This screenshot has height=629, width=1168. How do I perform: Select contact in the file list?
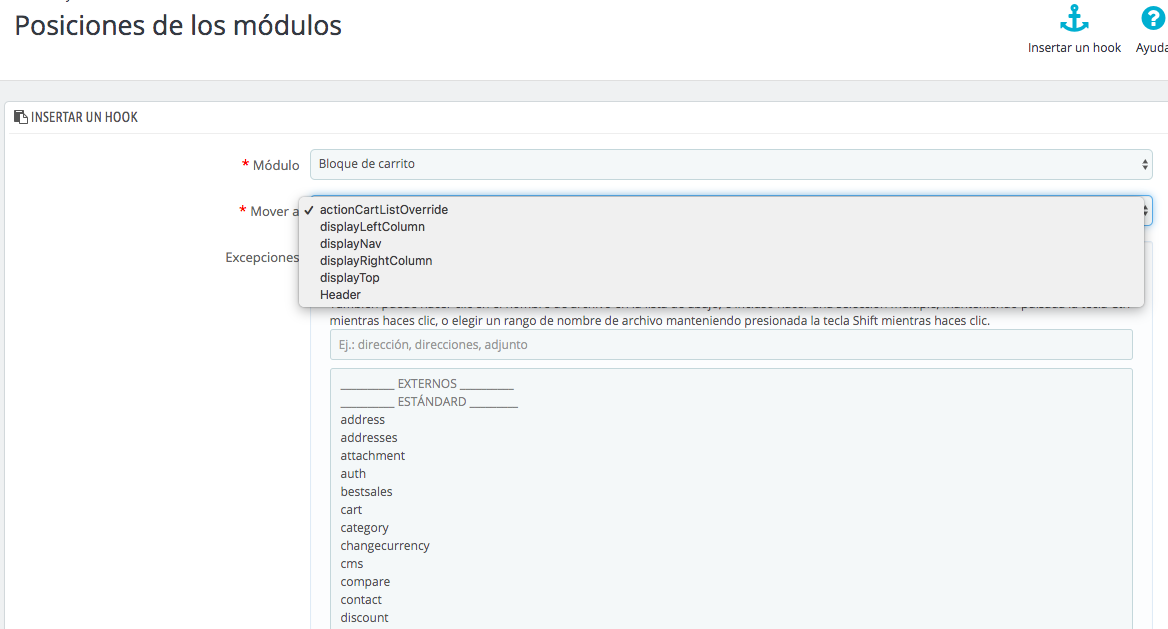point(361,599)
